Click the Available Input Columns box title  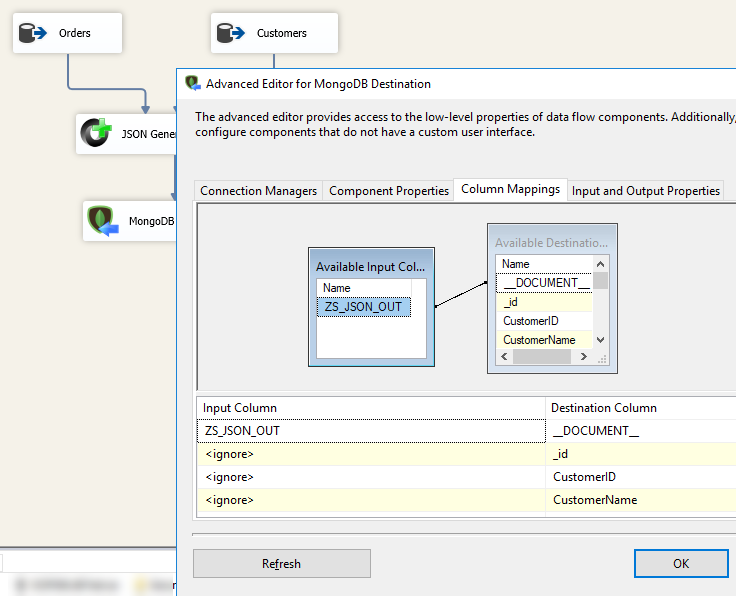pyautogui.click(x=370, y=267)
